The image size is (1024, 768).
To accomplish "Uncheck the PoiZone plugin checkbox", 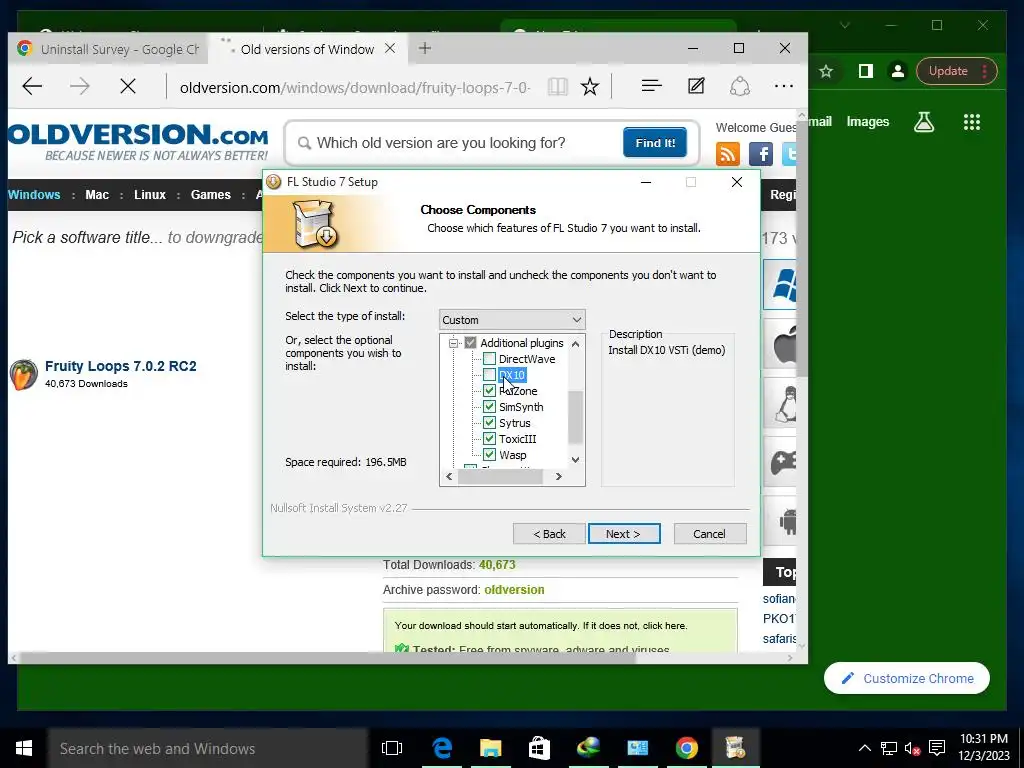I will pos(489,391).
